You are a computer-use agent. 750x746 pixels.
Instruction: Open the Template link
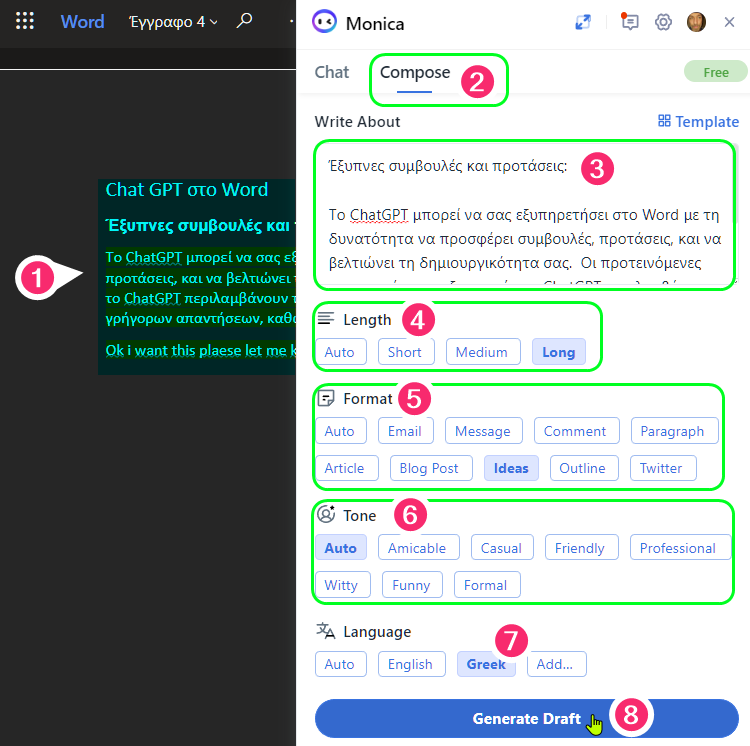pyautogui.click(x=698, y=121)
